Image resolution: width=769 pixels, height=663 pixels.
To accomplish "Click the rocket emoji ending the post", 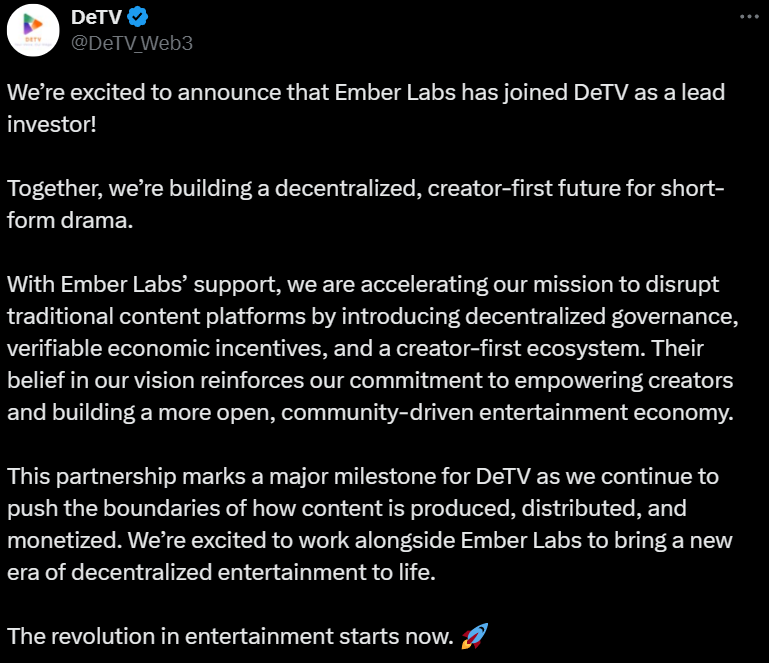I will 474,635.
